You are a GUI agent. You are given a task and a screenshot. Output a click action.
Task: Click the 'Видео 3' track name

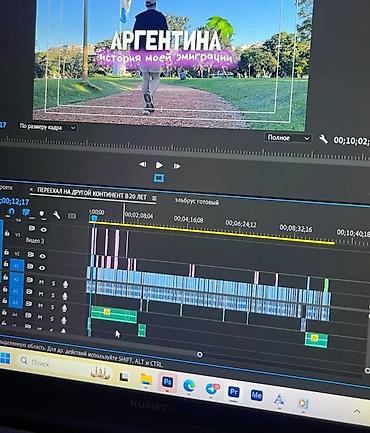coord(35,240)
